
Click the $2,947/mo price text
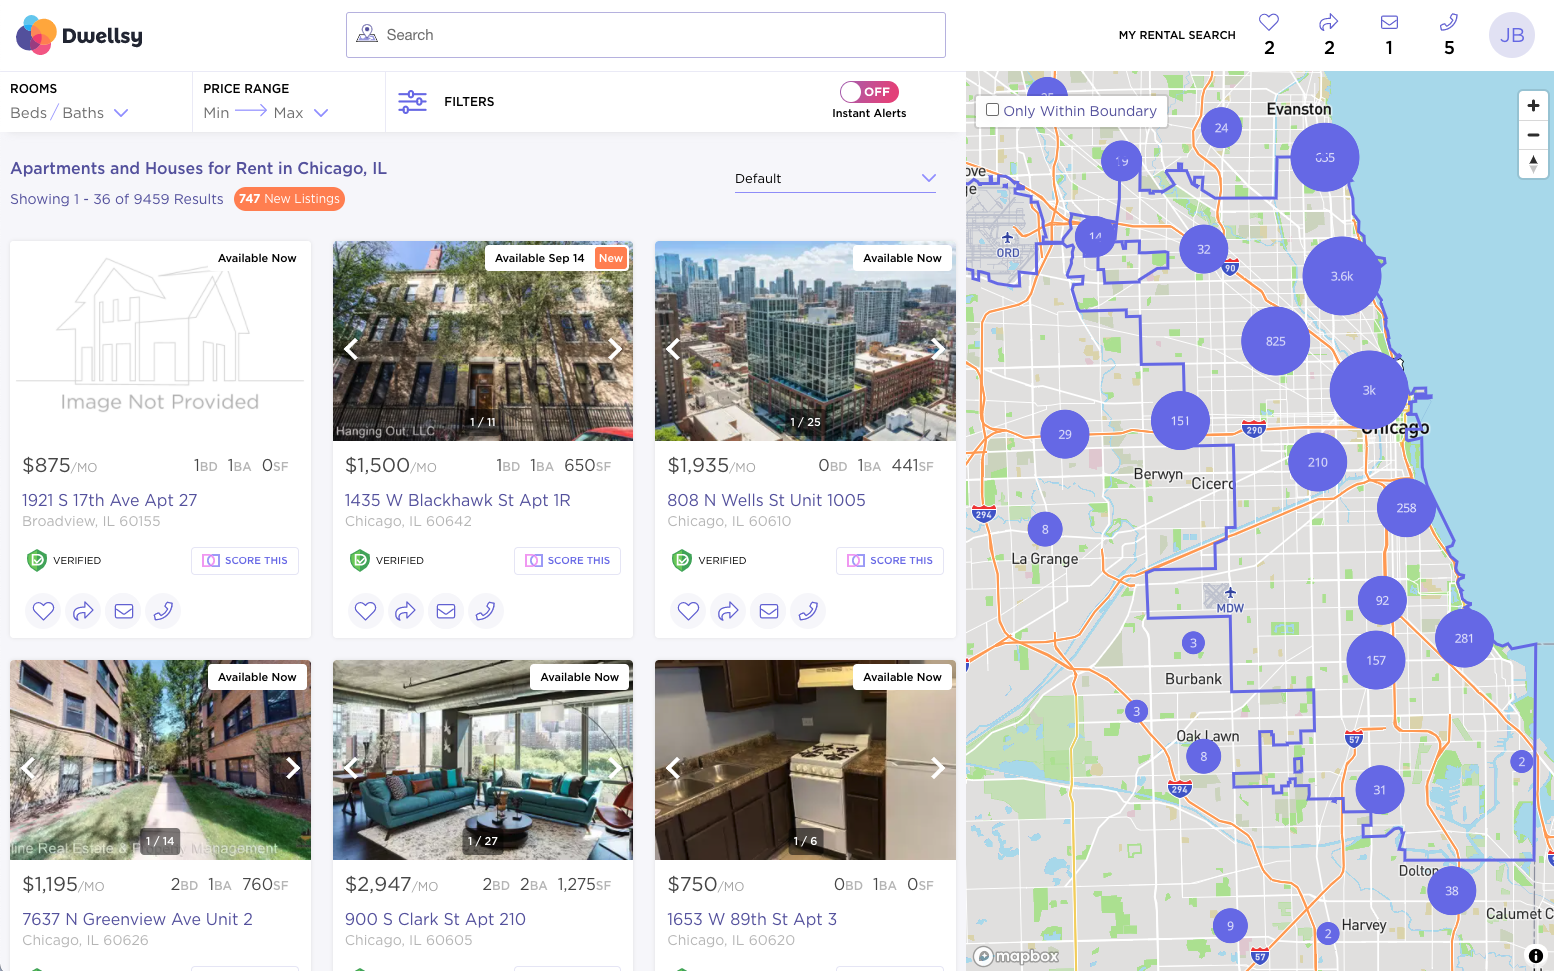click(x=392, y=885)
